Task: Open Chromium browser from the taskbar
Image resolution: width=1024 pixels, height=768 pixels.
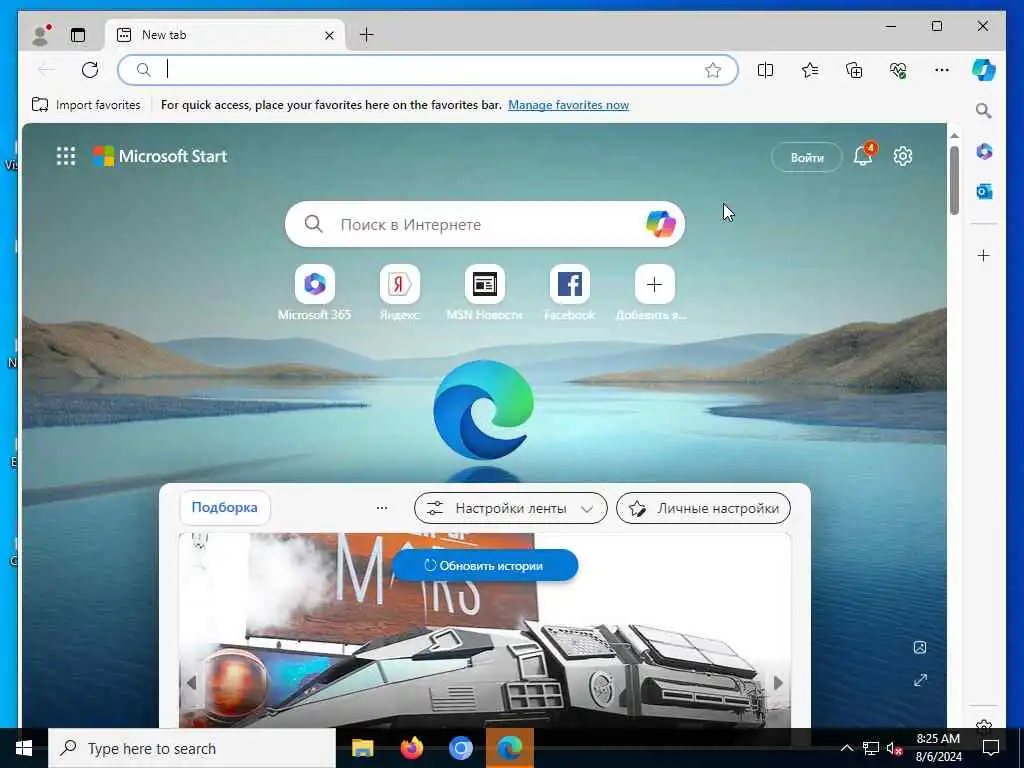Action: click(x=460, y=748)
